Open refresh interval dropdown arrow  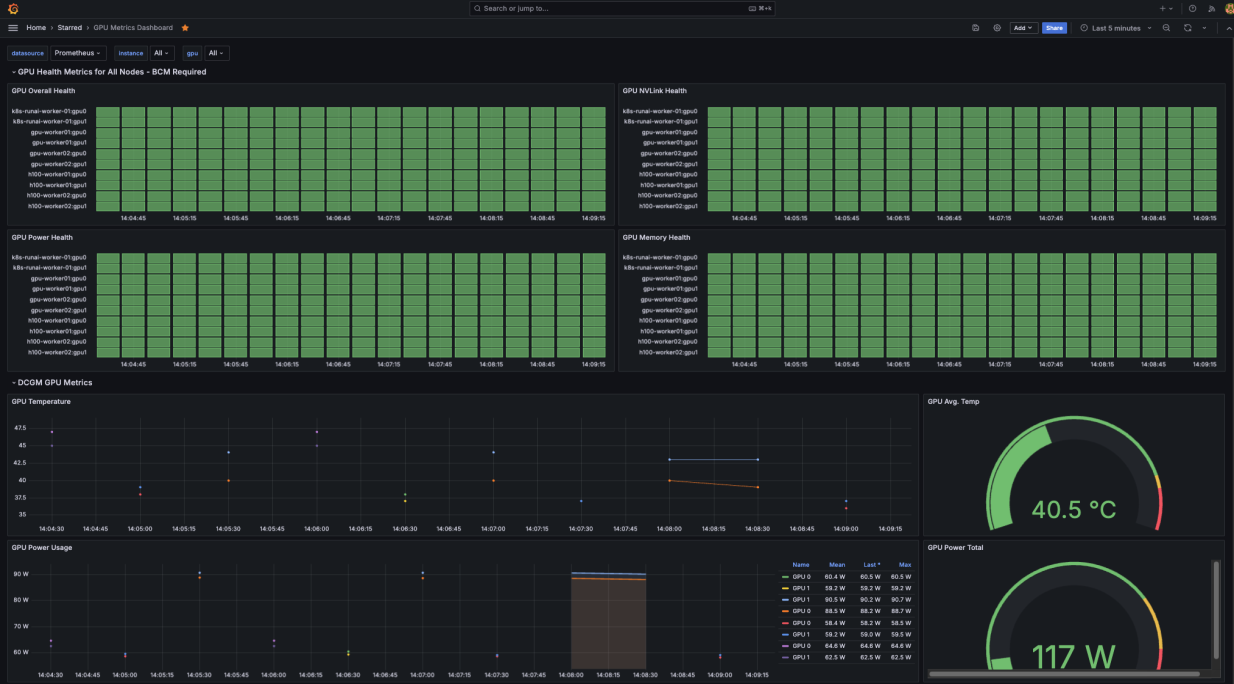click(x=1203, y=28)
